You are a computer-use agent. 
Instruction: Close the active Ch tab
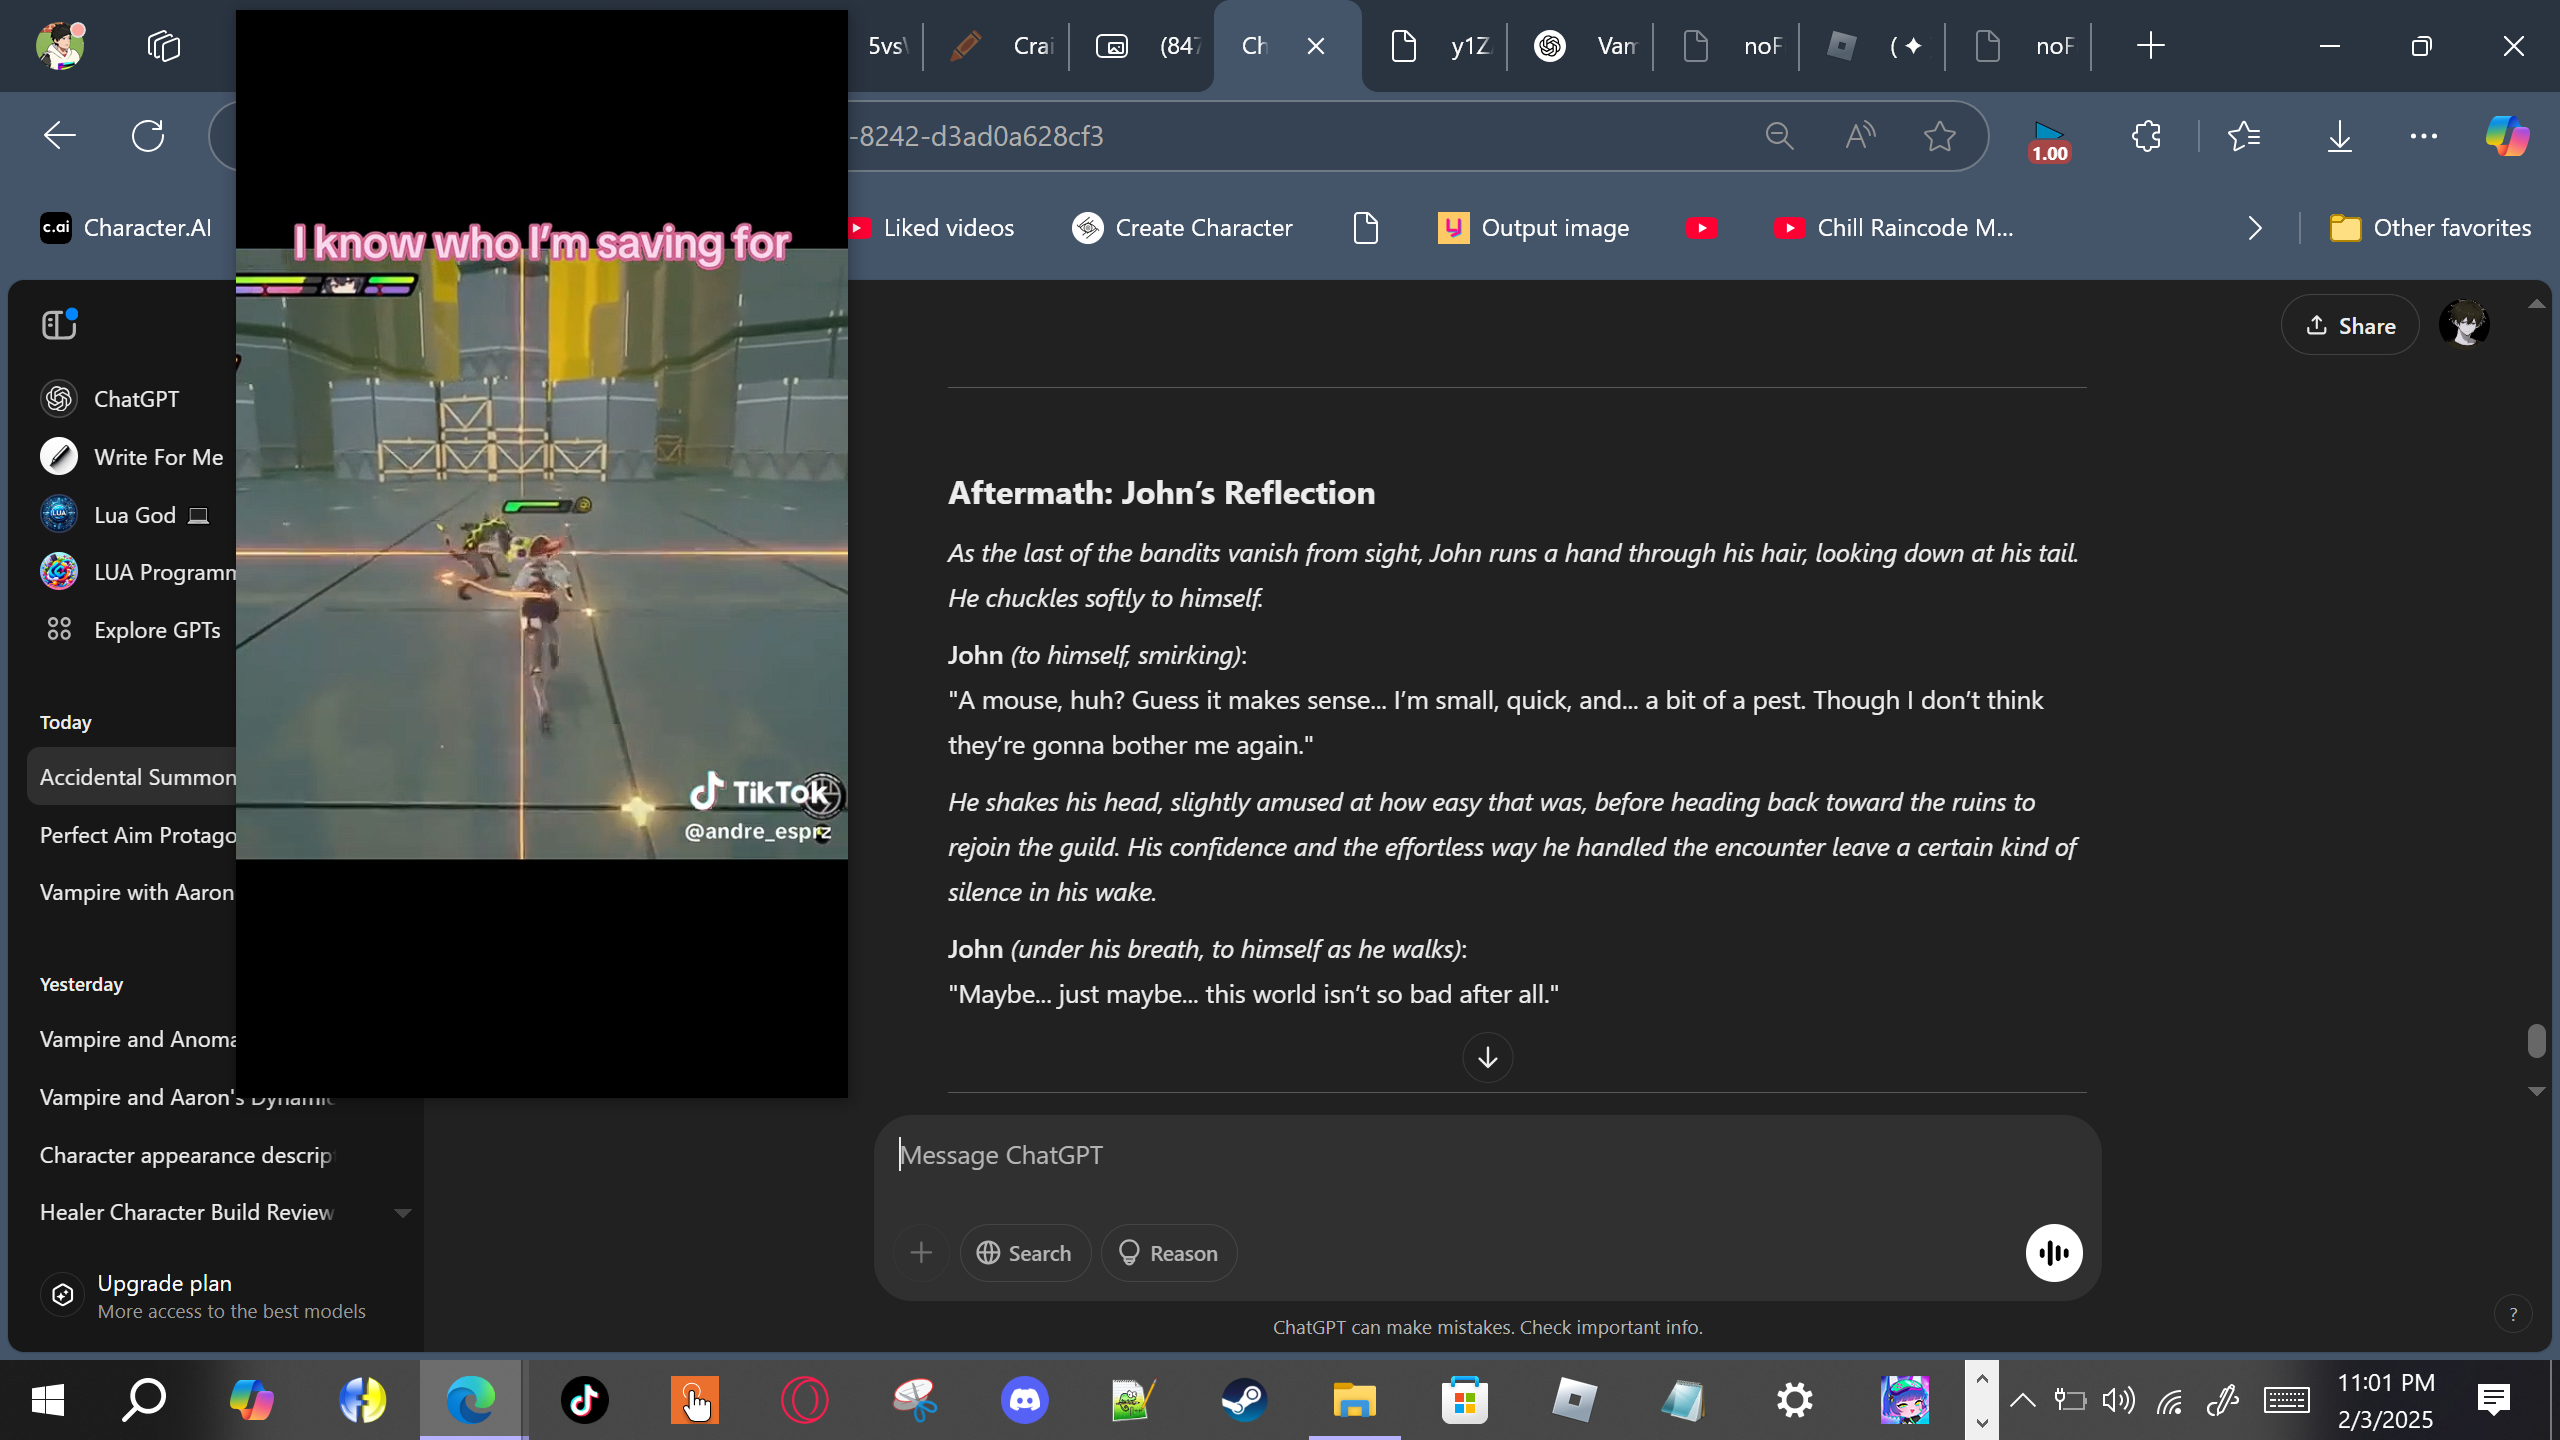click(1316, 46)
